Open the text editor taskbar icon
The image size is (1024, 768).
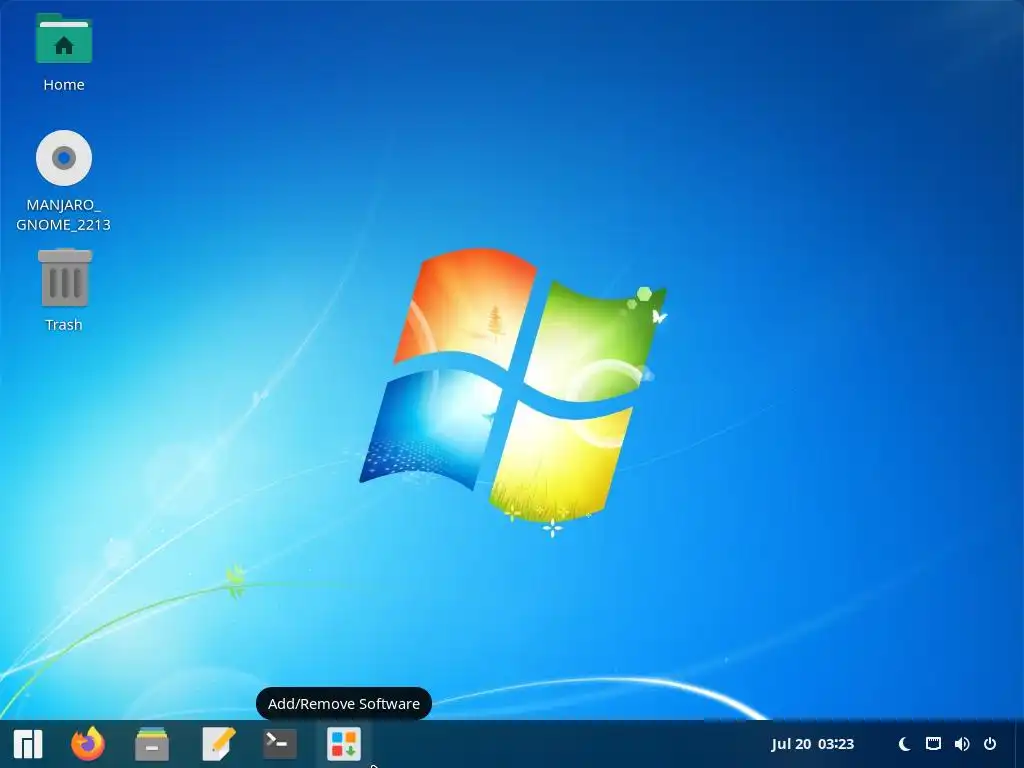tap(218, 744)
